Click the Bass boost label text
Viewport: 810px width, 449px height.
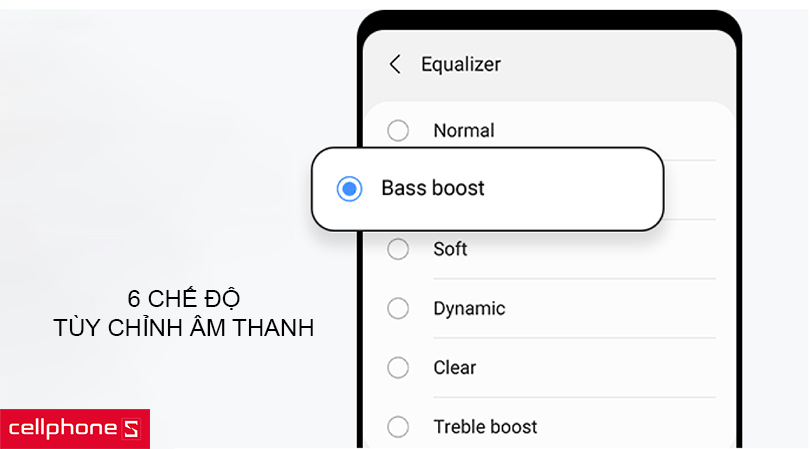coord(432,188)
